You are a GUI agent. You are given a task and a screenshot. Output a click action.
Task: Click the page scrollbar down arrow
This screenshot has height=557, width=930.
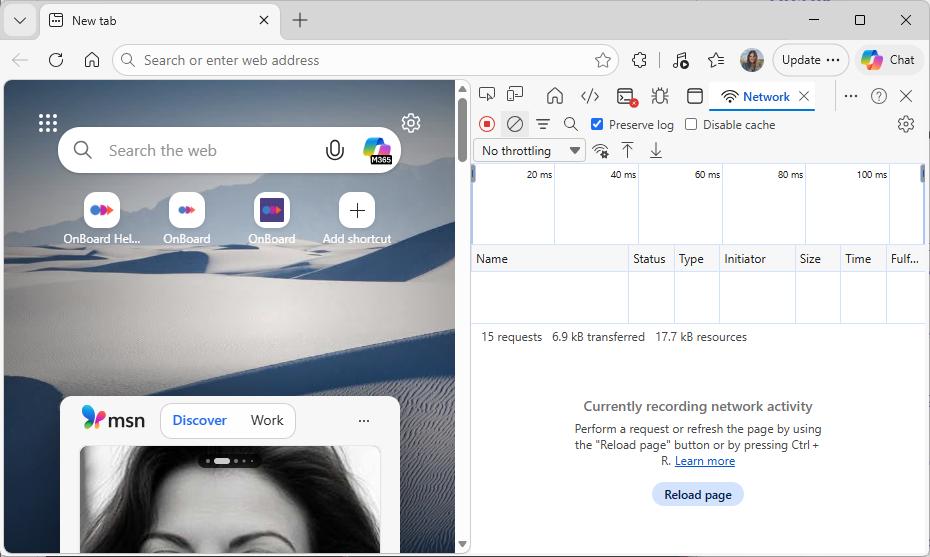coord(463,544)
